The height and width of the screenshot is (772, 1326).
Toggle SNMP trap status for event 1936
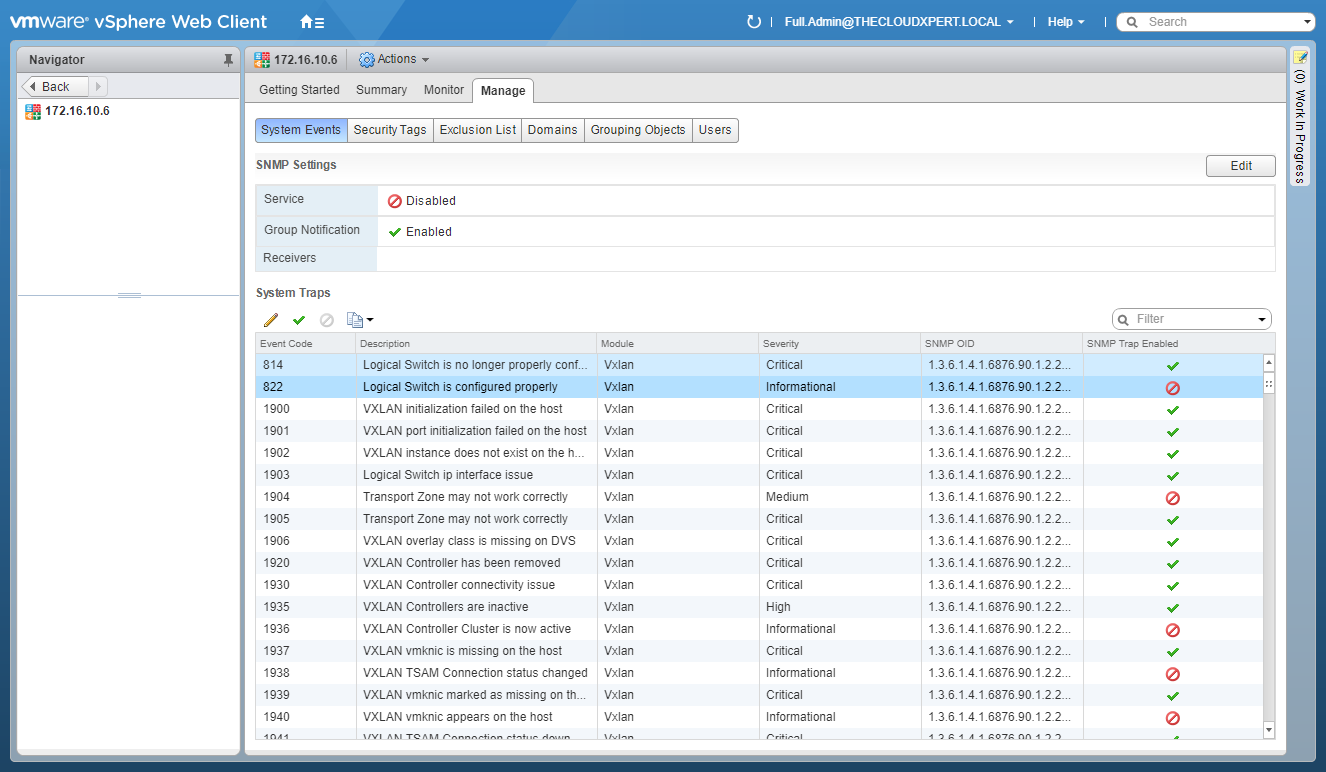(x=1173, y=630)
